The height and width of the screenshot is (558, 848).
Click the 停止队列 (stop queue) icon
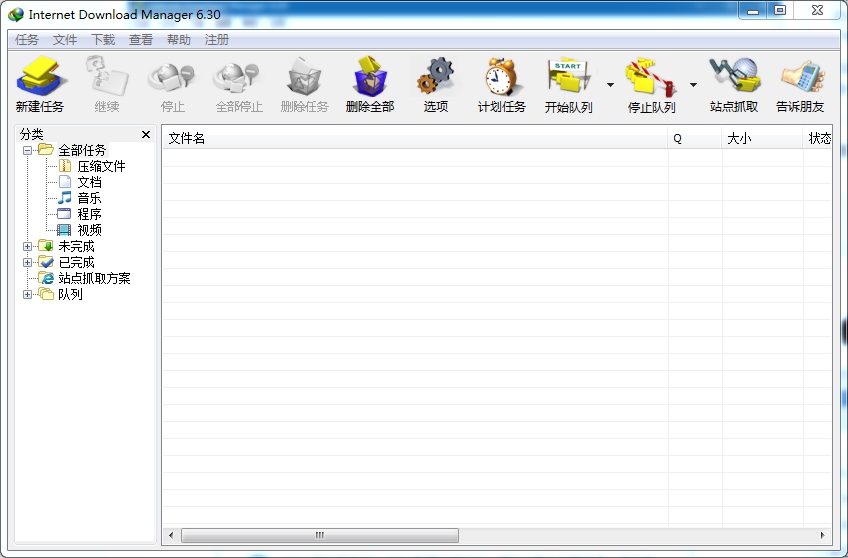[651, 78]
